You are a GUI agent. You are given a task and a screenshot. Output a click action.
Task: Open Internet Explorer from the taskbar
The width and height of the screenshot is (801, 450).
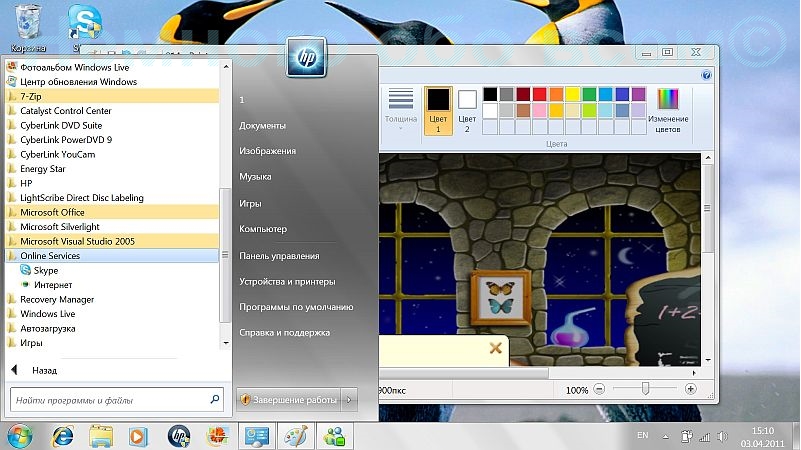point(63,436)
